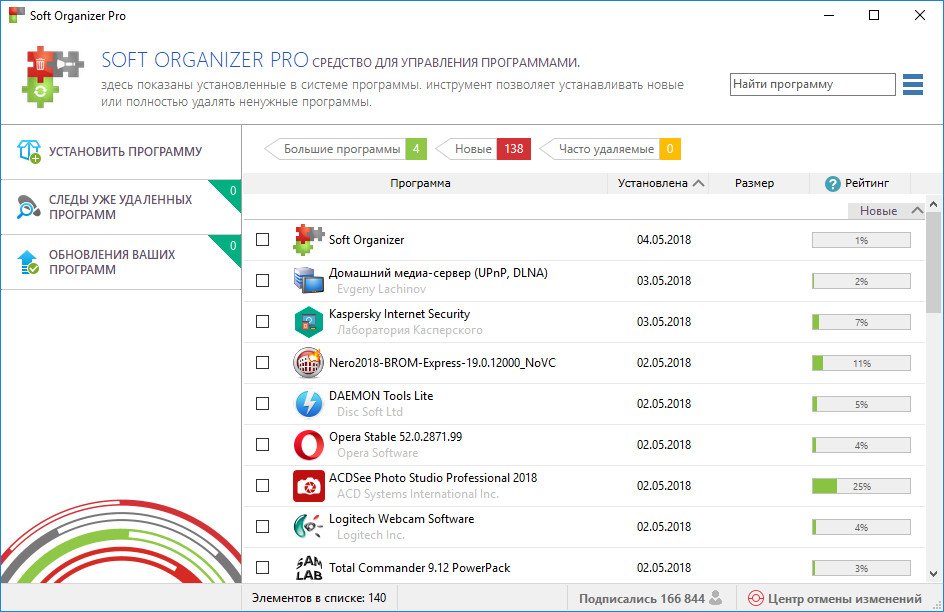Click the rating bar showing 11%
944x612 pixels.
click(x=861, y=363)
